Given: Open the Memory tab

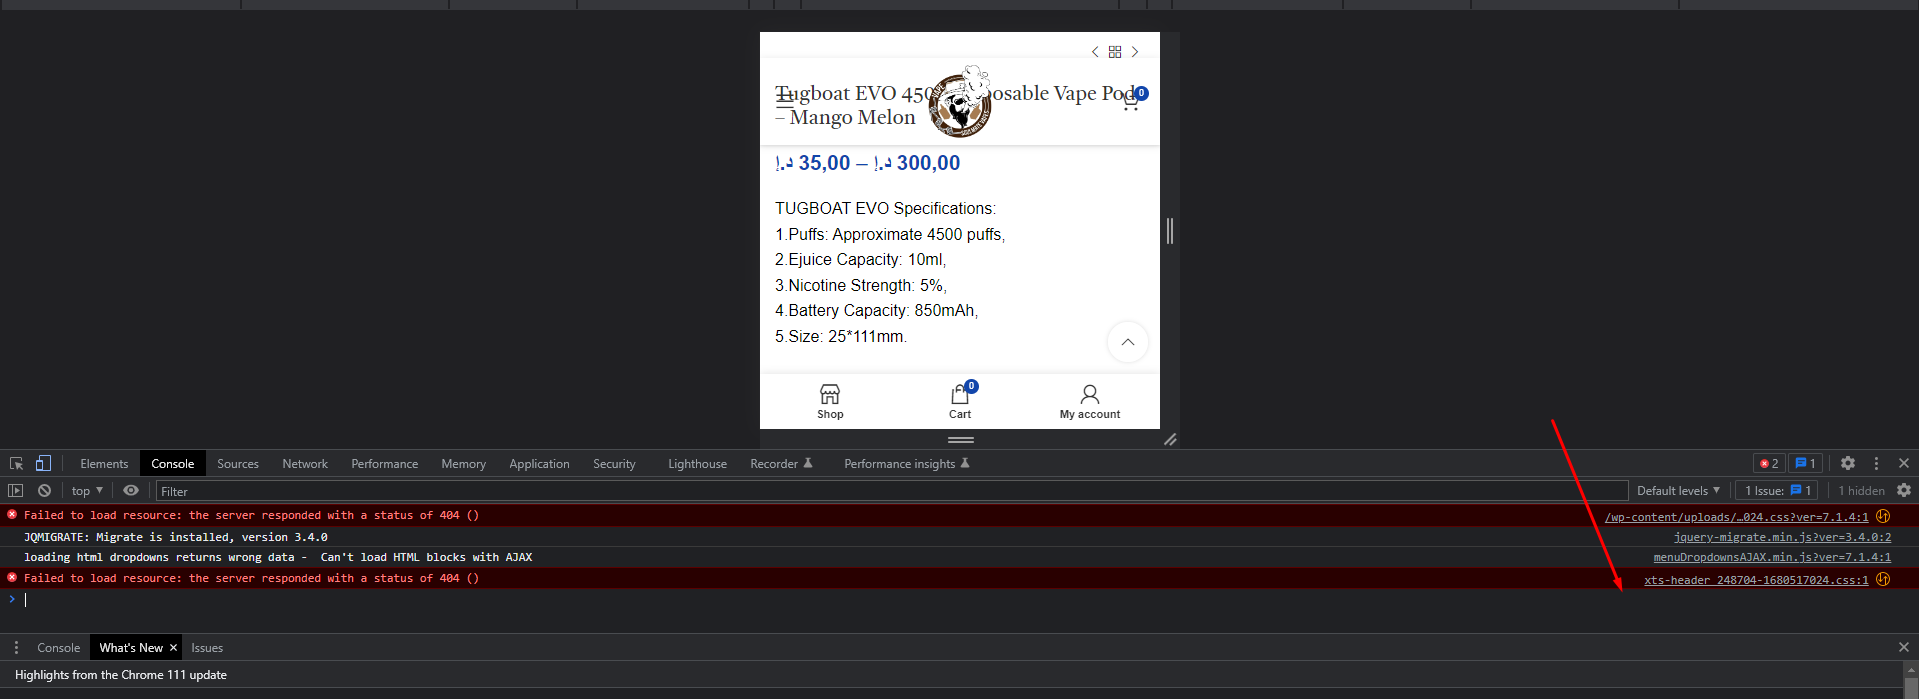Looking at the screenshot, I should 464,464.
